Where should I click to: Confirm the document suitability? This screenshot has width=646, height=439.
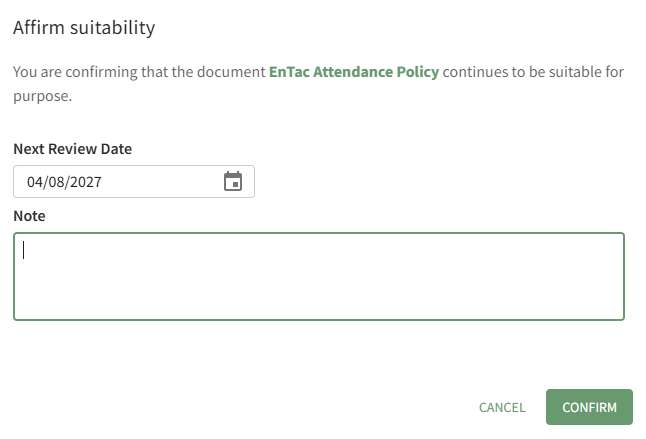(589, 407)
